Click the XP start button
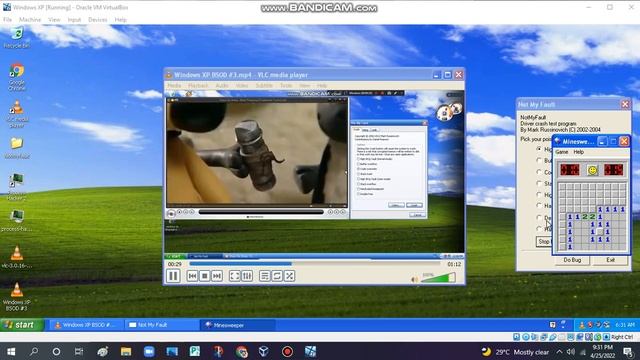The height and width of the screenshot is (360, 640). (21, 325)
